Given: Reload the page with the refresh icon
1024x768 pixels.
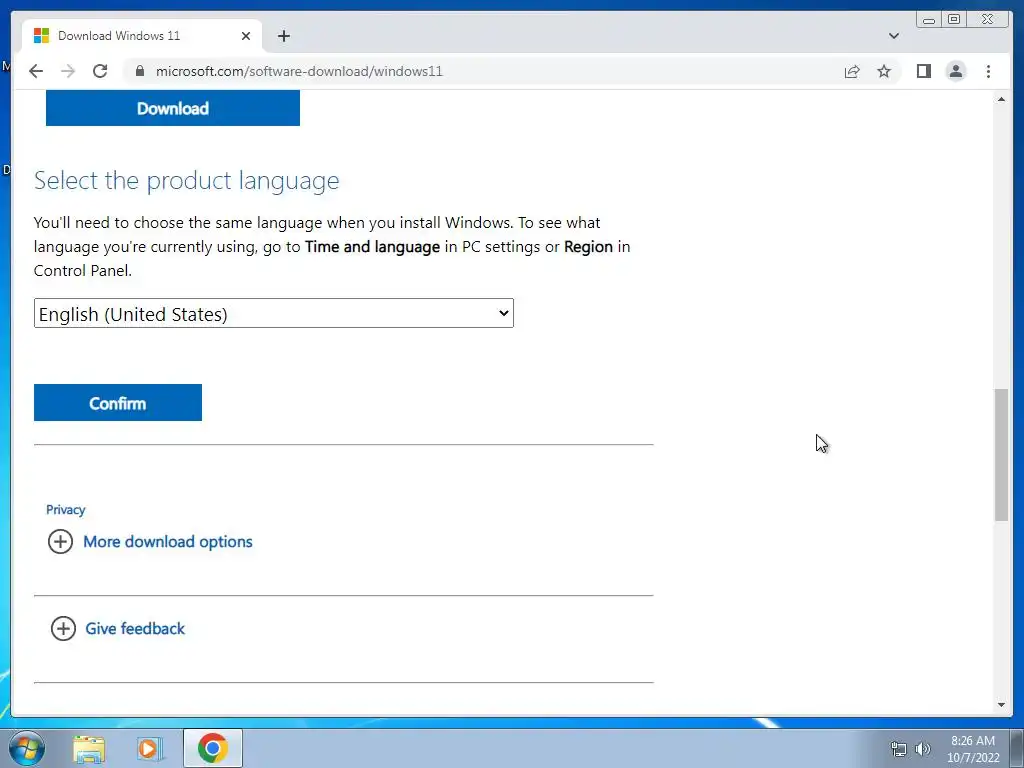Looking at the screenshot, I should (x=100, y=71).
